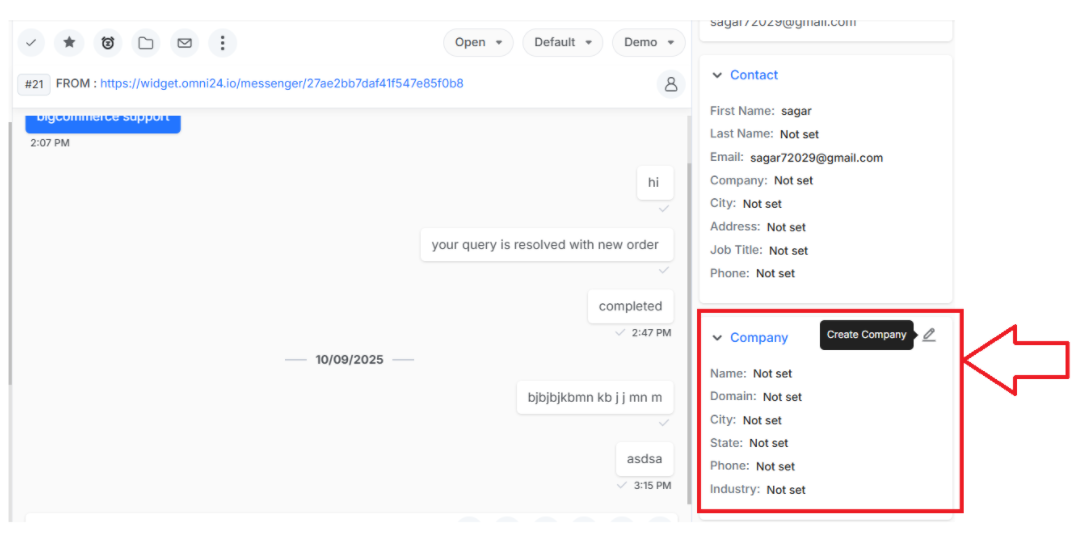1079x543 pixels.
Task: Click the Contact section heading
Action: pos(754,75)
